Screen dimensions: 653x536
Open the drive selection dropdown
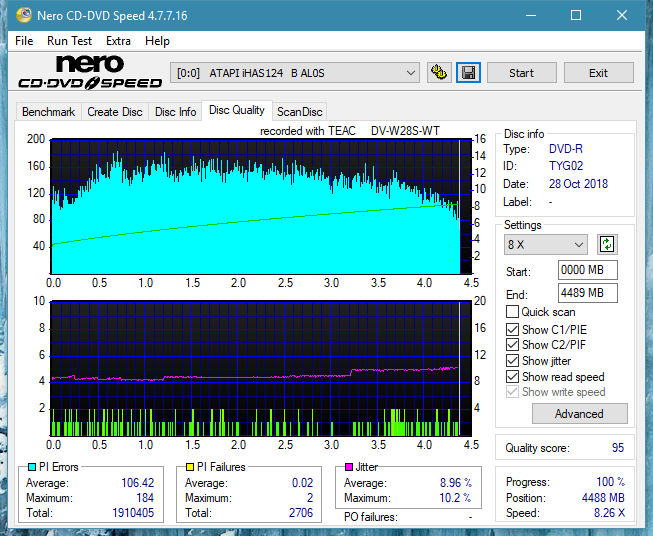[295, 73]
